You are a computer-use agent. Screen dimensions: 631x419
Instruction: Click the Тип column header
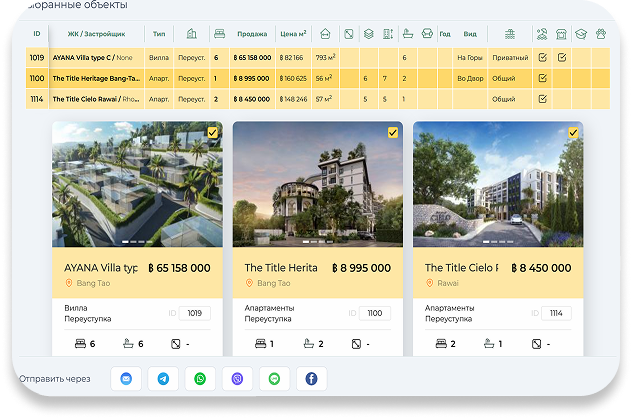click(x=159, y=34)
